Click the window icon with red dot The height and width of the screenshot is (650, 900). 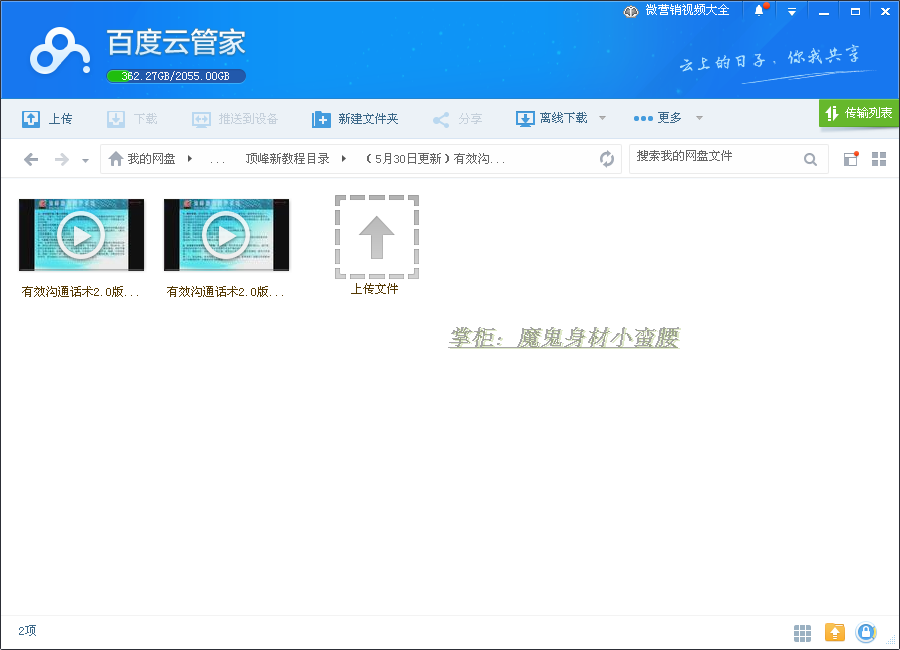[x=851, y=158]
